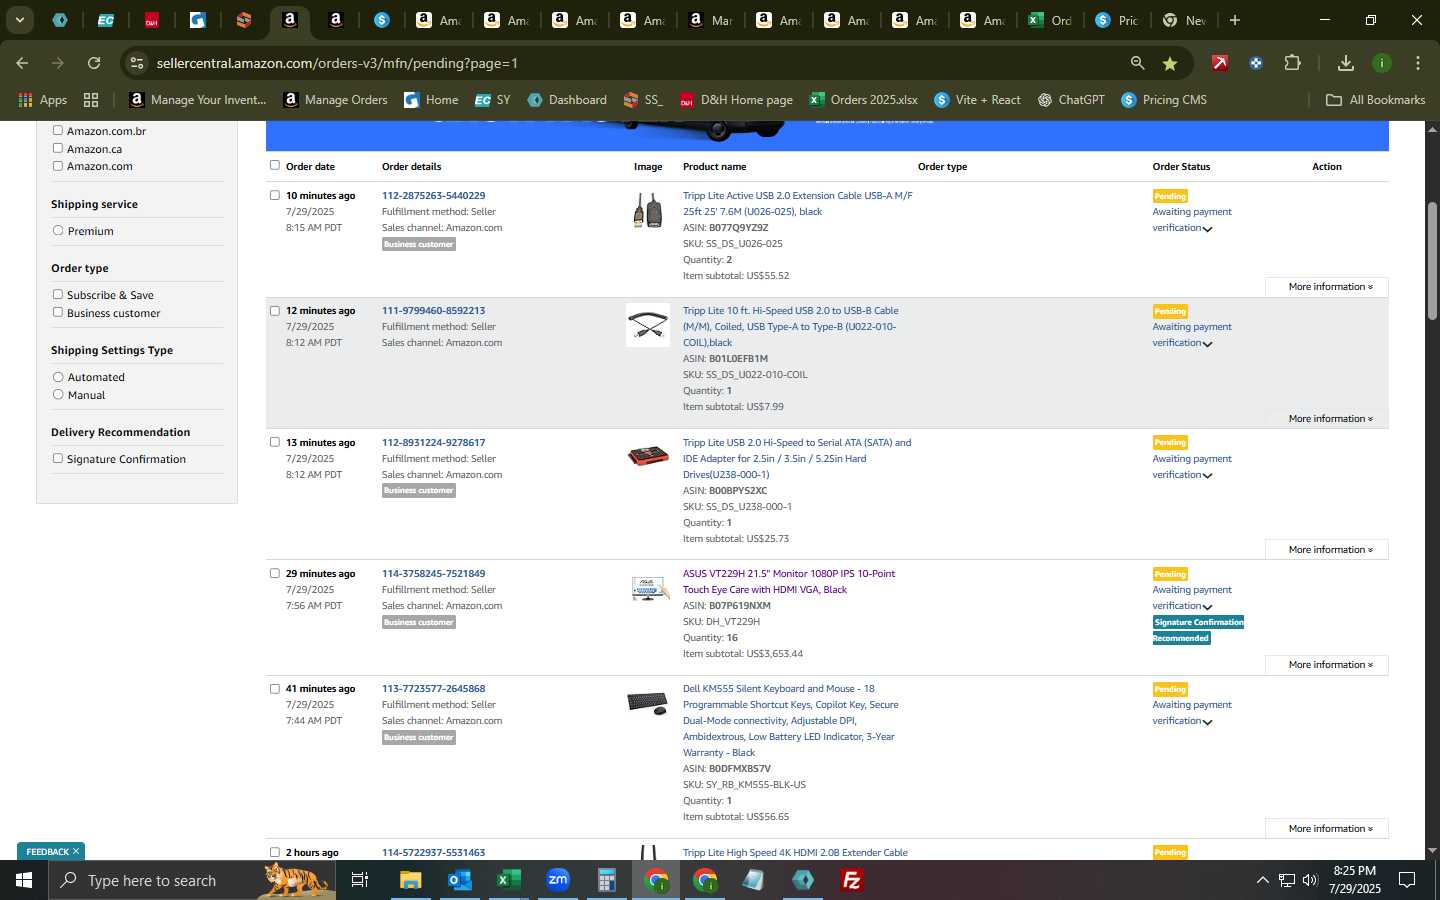Open the Pricing CMS bookmark
The image size is (1440, 900).
pyautogui.click(x=1164, y=100)
